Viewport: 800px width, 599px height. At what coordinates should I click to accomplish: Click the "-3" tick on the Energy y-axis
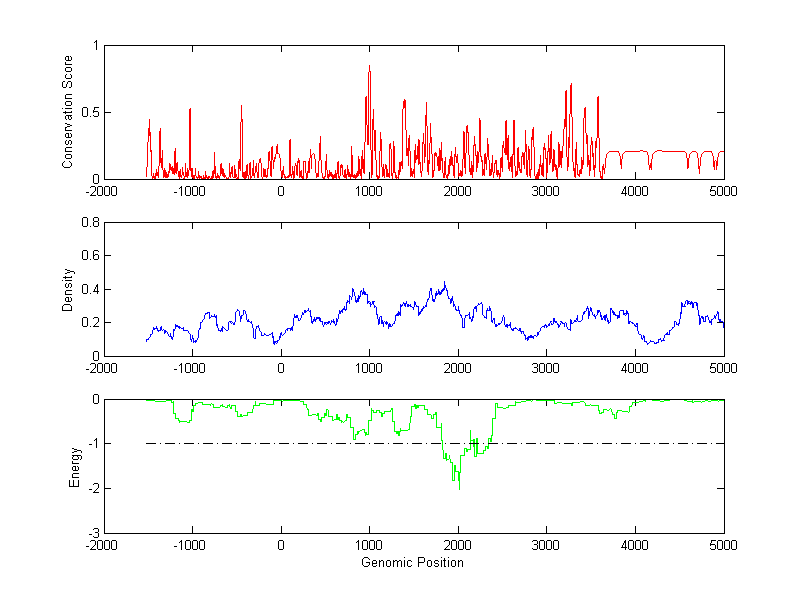tap(92, 533)
